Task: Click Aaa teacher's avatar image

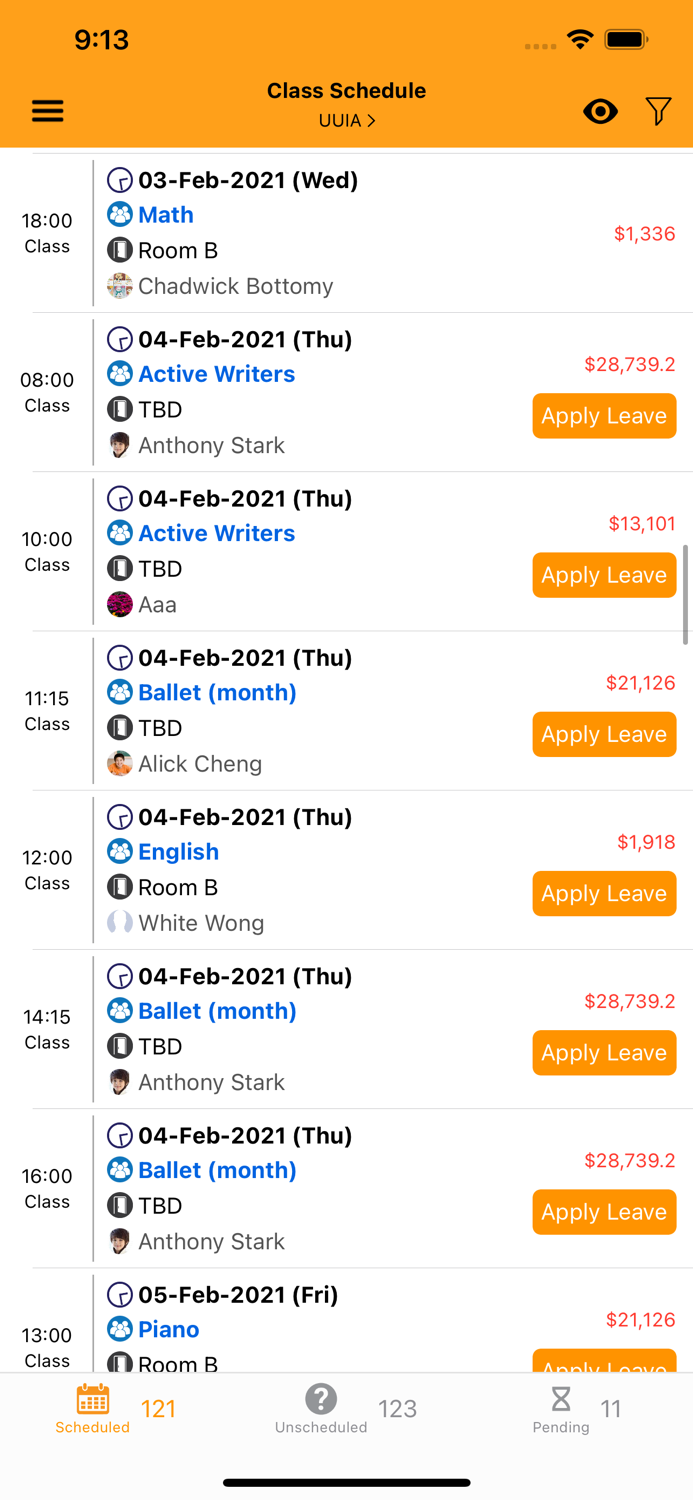Action: (x=120, y=604)
